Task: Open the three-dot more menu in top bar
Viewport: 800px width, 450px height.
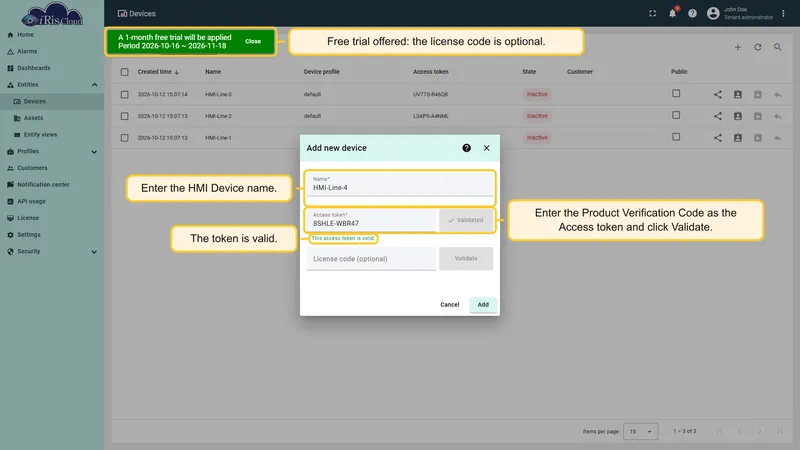Action: click(x=783, y=14)
